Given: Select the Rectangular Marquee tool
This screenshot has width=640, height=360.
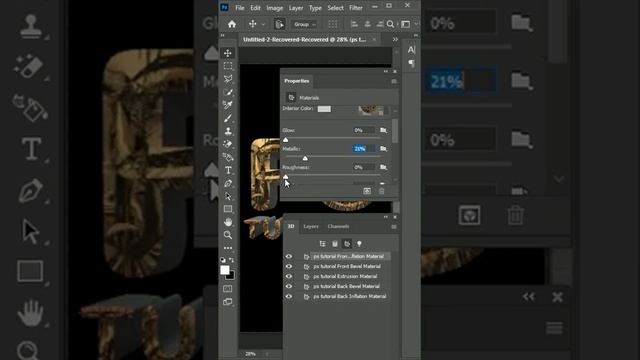Looking at the screenshot, I should click(x=228, y=66).
